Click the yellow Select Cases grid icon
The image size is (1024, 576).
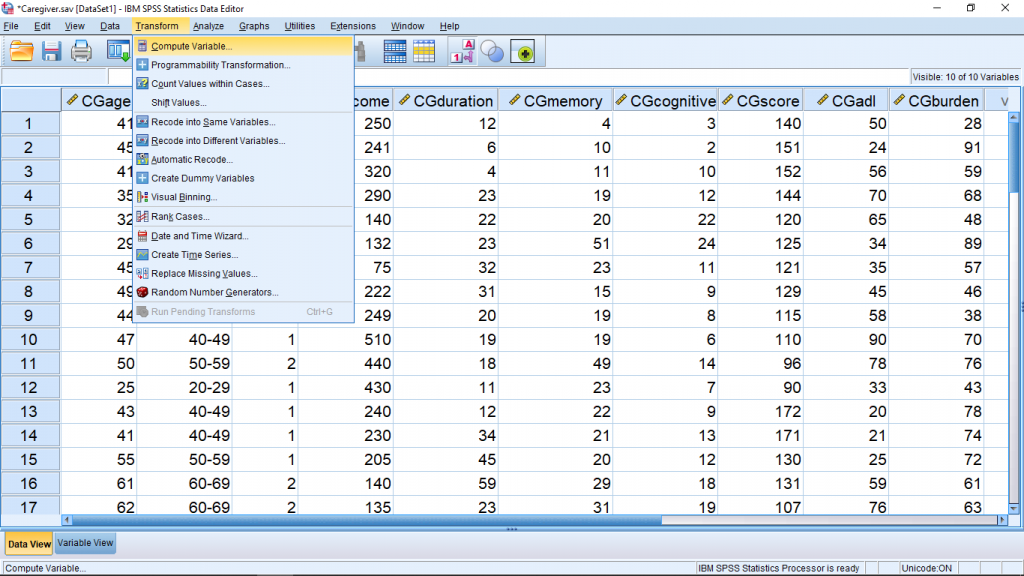point(424,52)
